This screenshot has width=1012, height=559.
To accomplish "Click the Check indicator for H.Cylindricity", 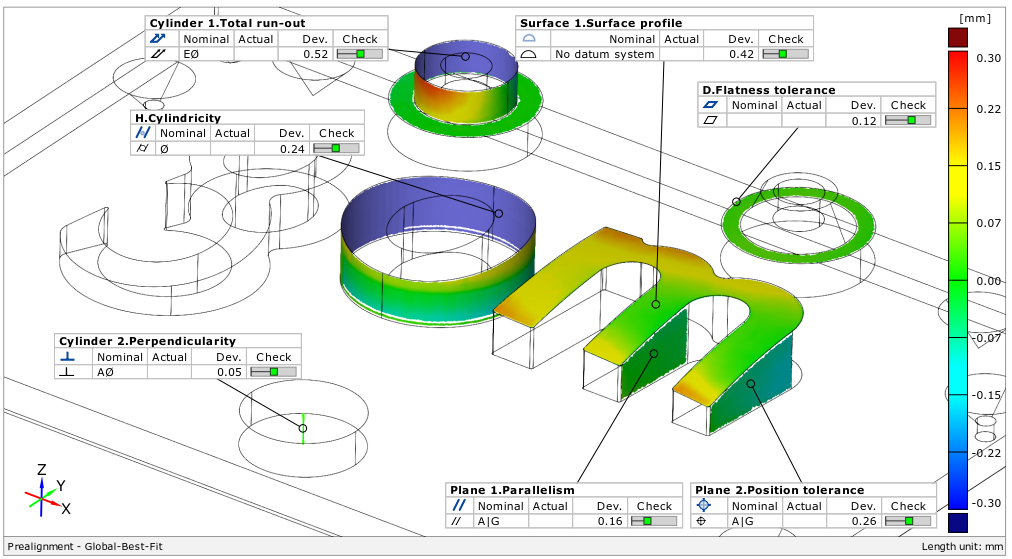I will 336,148.
